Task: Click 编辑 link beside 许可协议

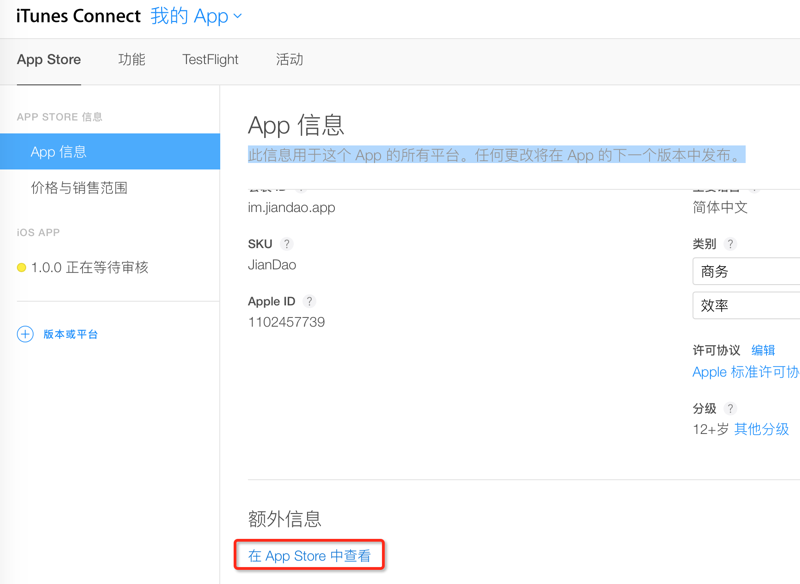Action: pyautogui.click(x=763, y=350)
